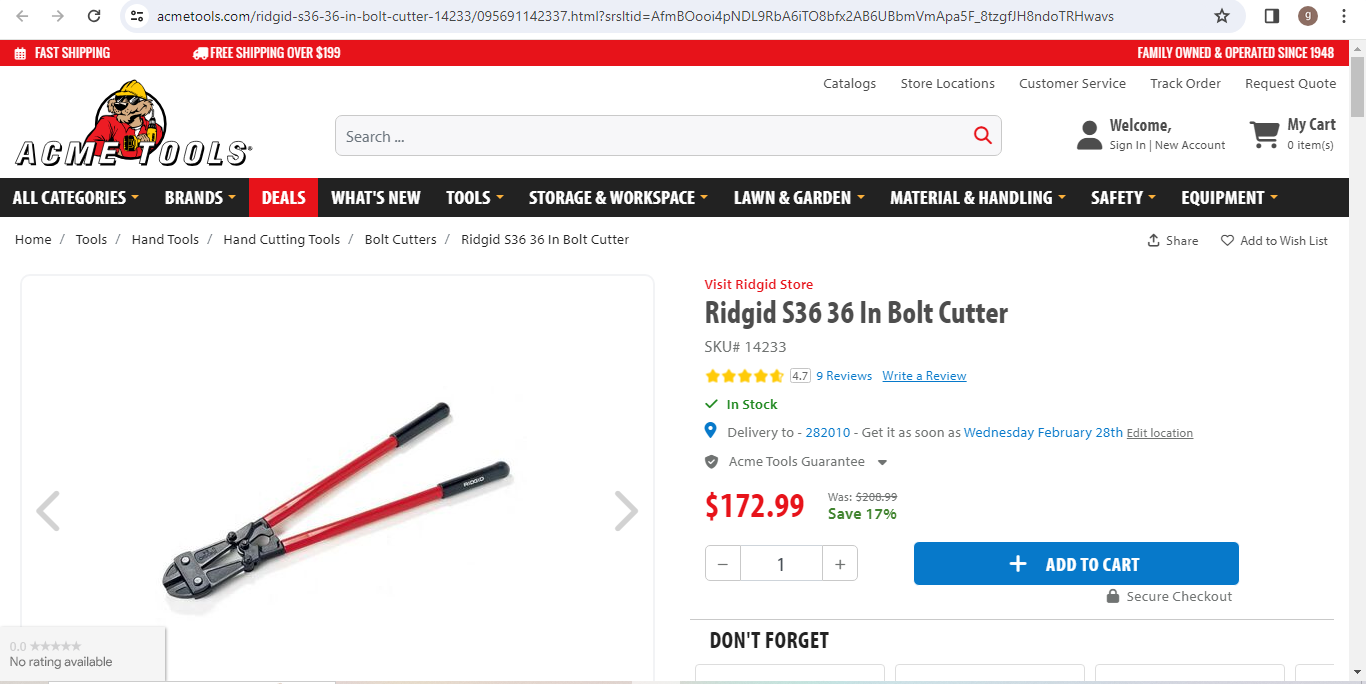Show previous product image with left arrow

click(x=48, y=511)
